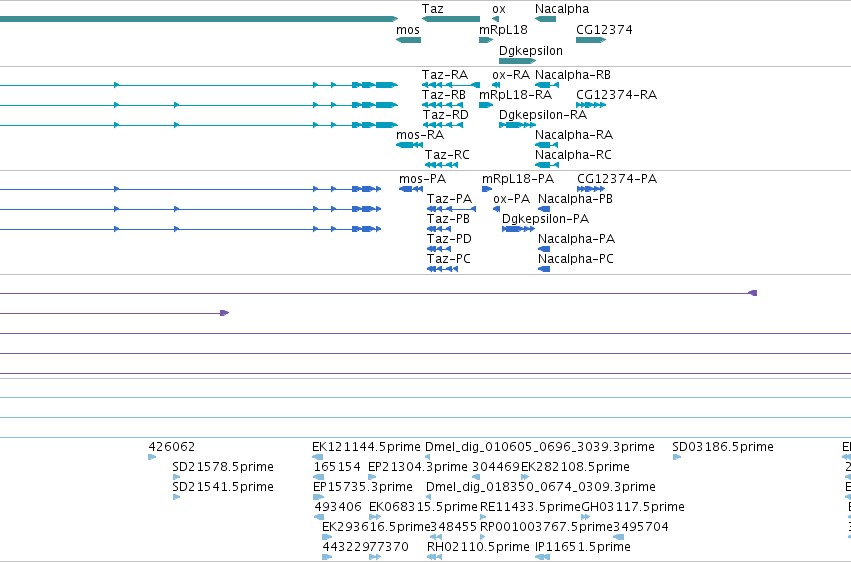Select transcript Nacalpha-RB
Screen dimensions: 851x562
[573, 75]
